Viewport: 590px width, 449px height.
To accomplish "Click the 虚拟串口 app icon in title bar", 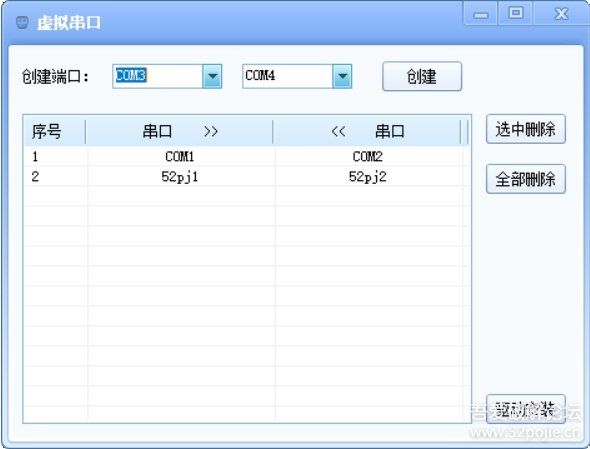I will click(x=22, y=23).
